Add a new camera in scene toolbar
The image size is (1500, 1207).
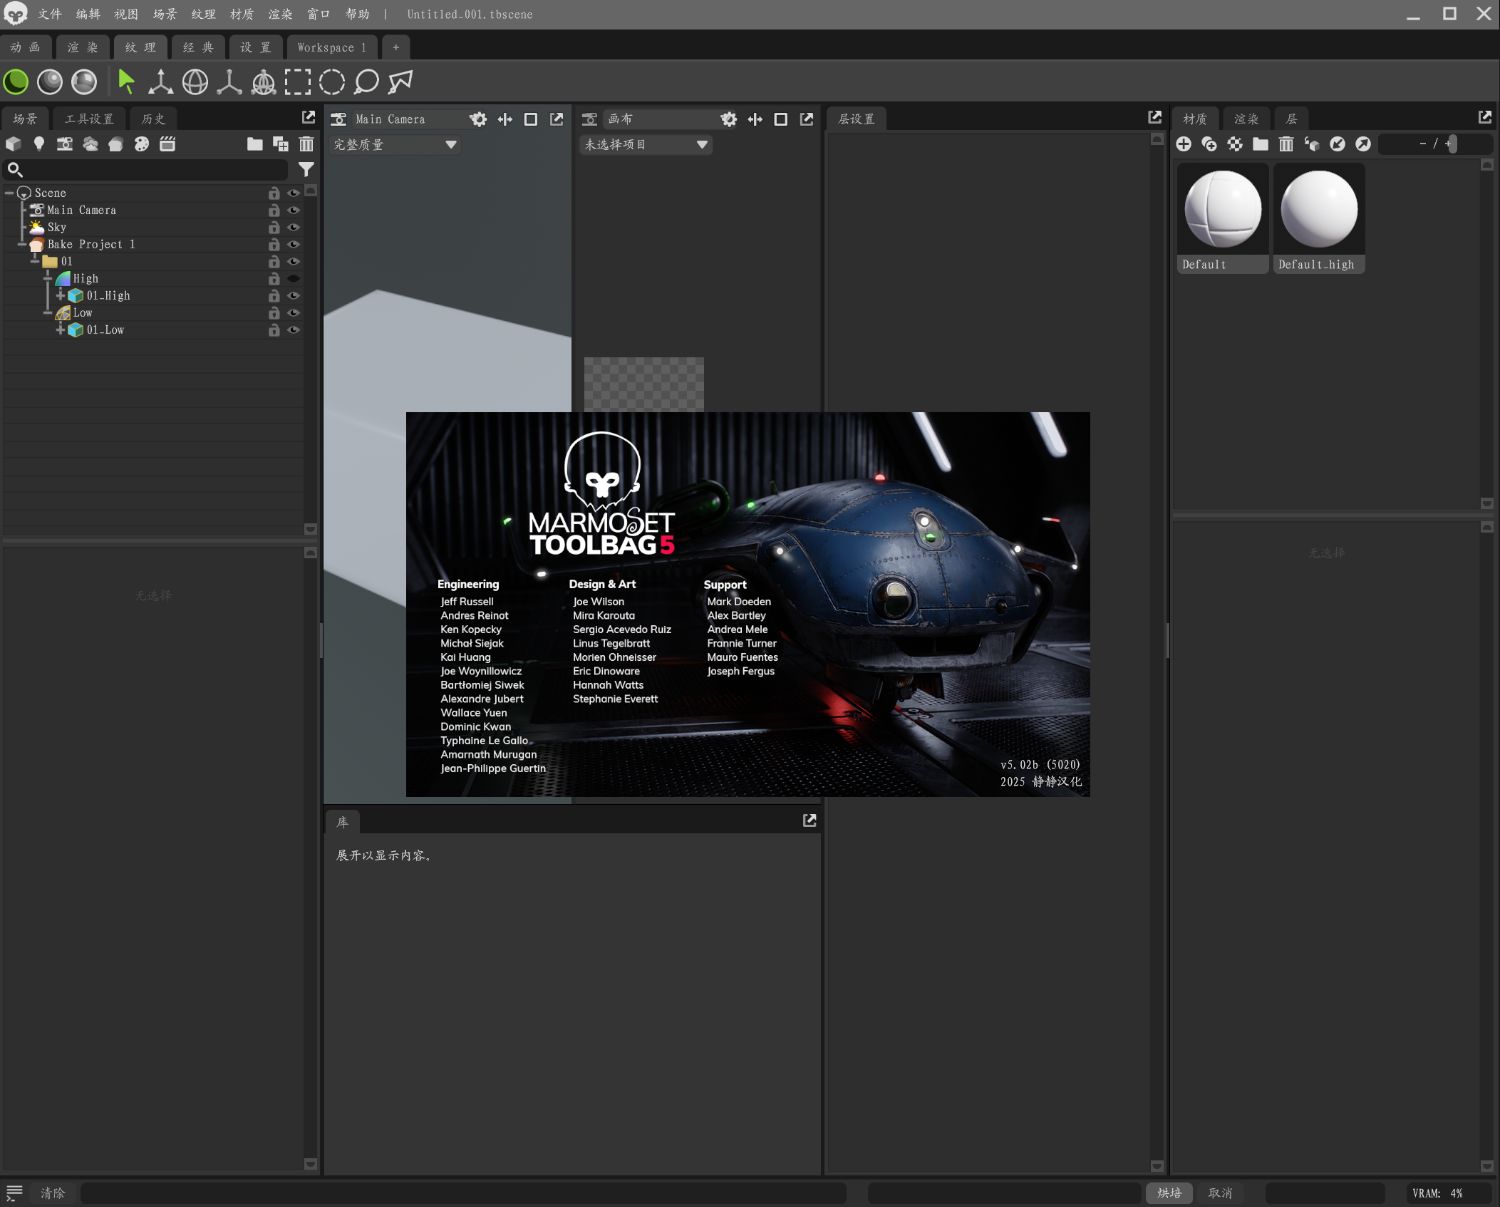tap(64, 144)
